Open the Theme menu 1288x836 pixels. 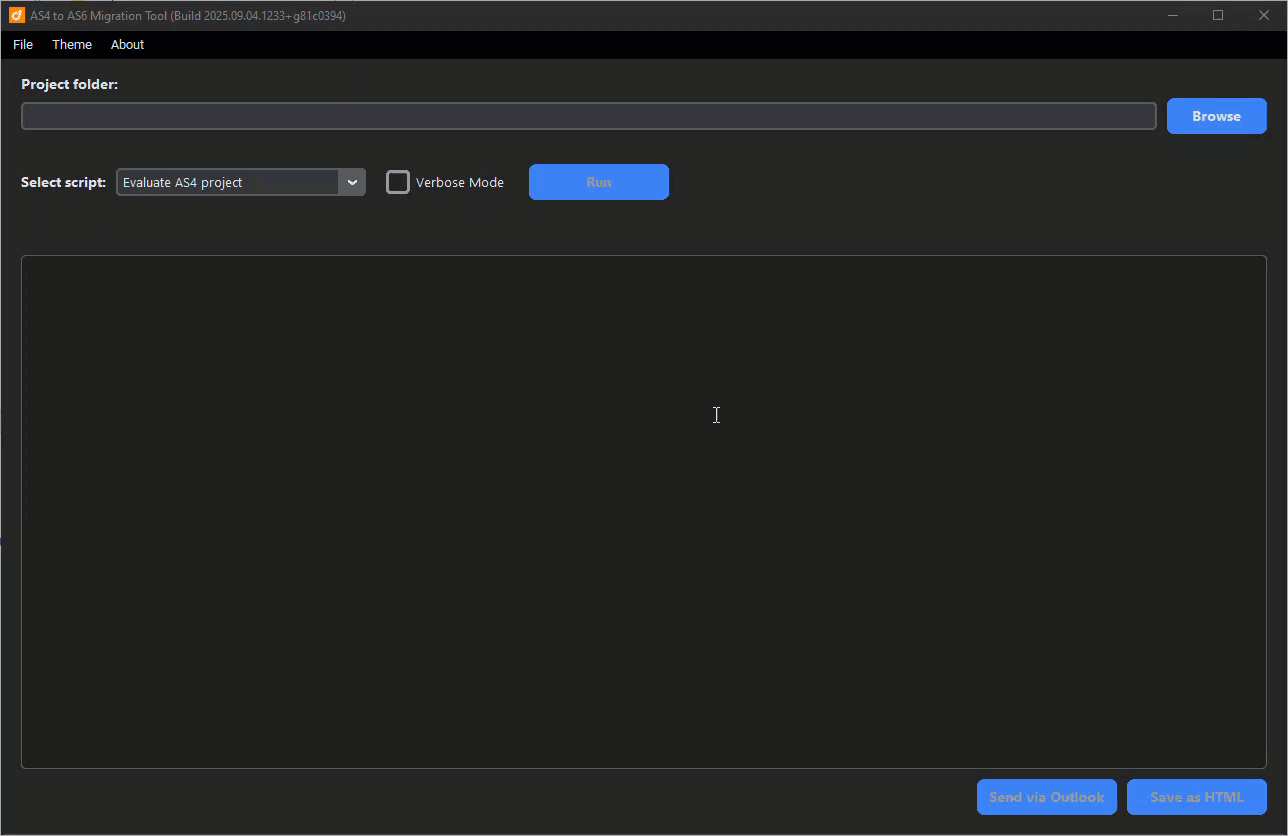click(72, 45)
